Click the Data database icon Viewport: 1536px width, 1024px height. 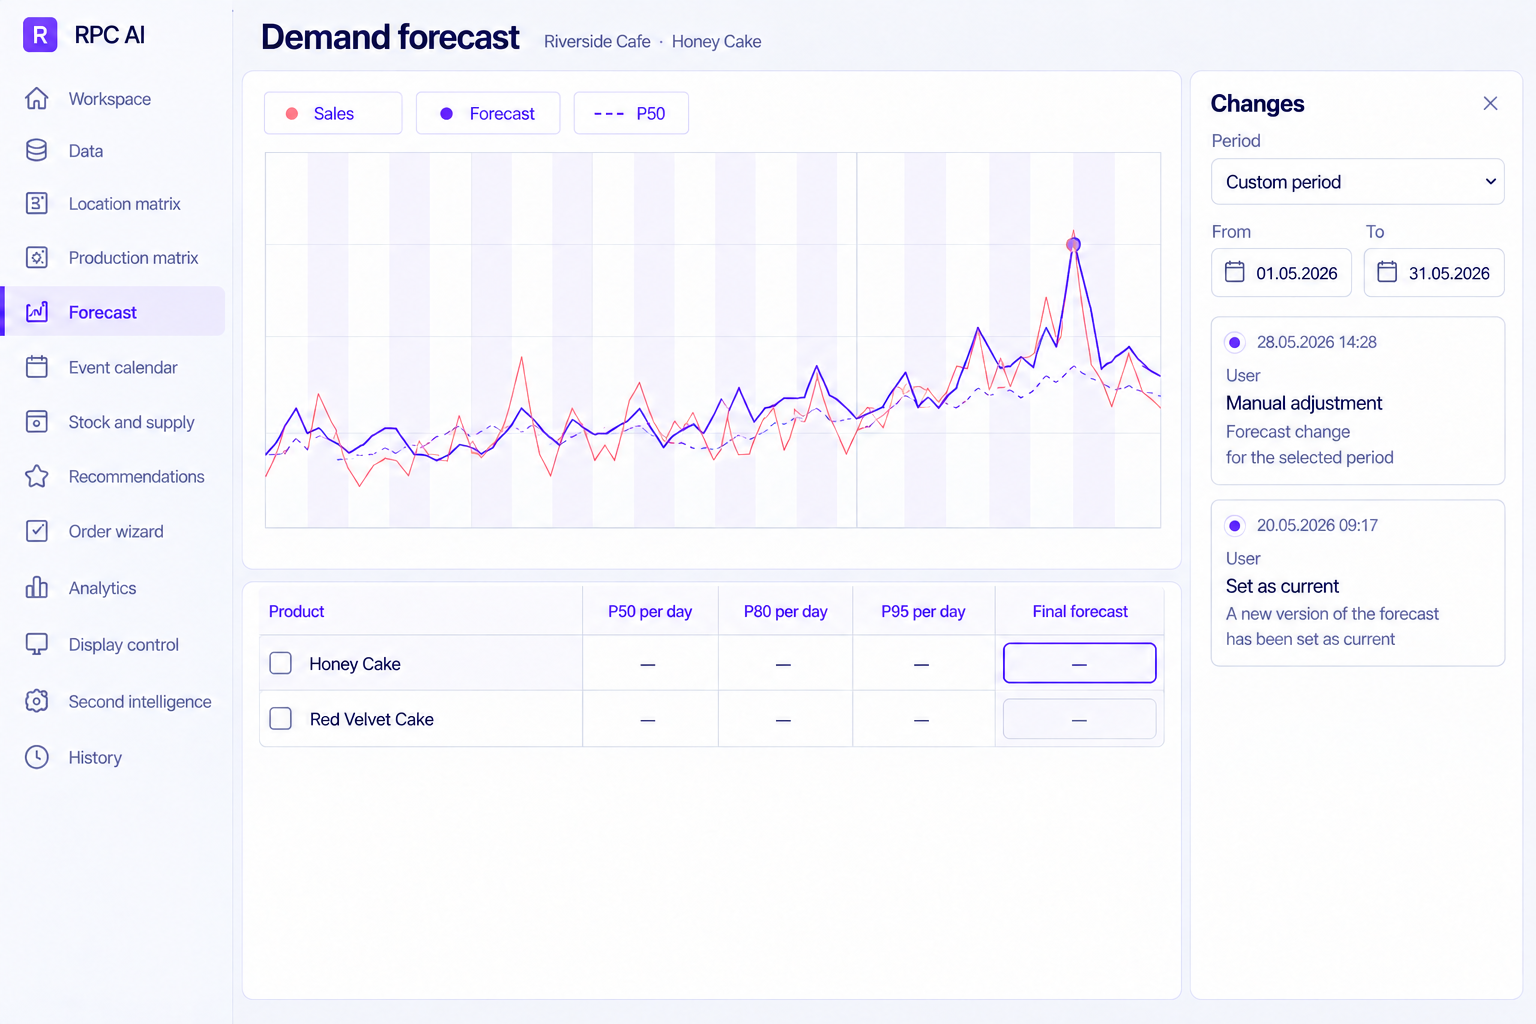pos(37,151)
